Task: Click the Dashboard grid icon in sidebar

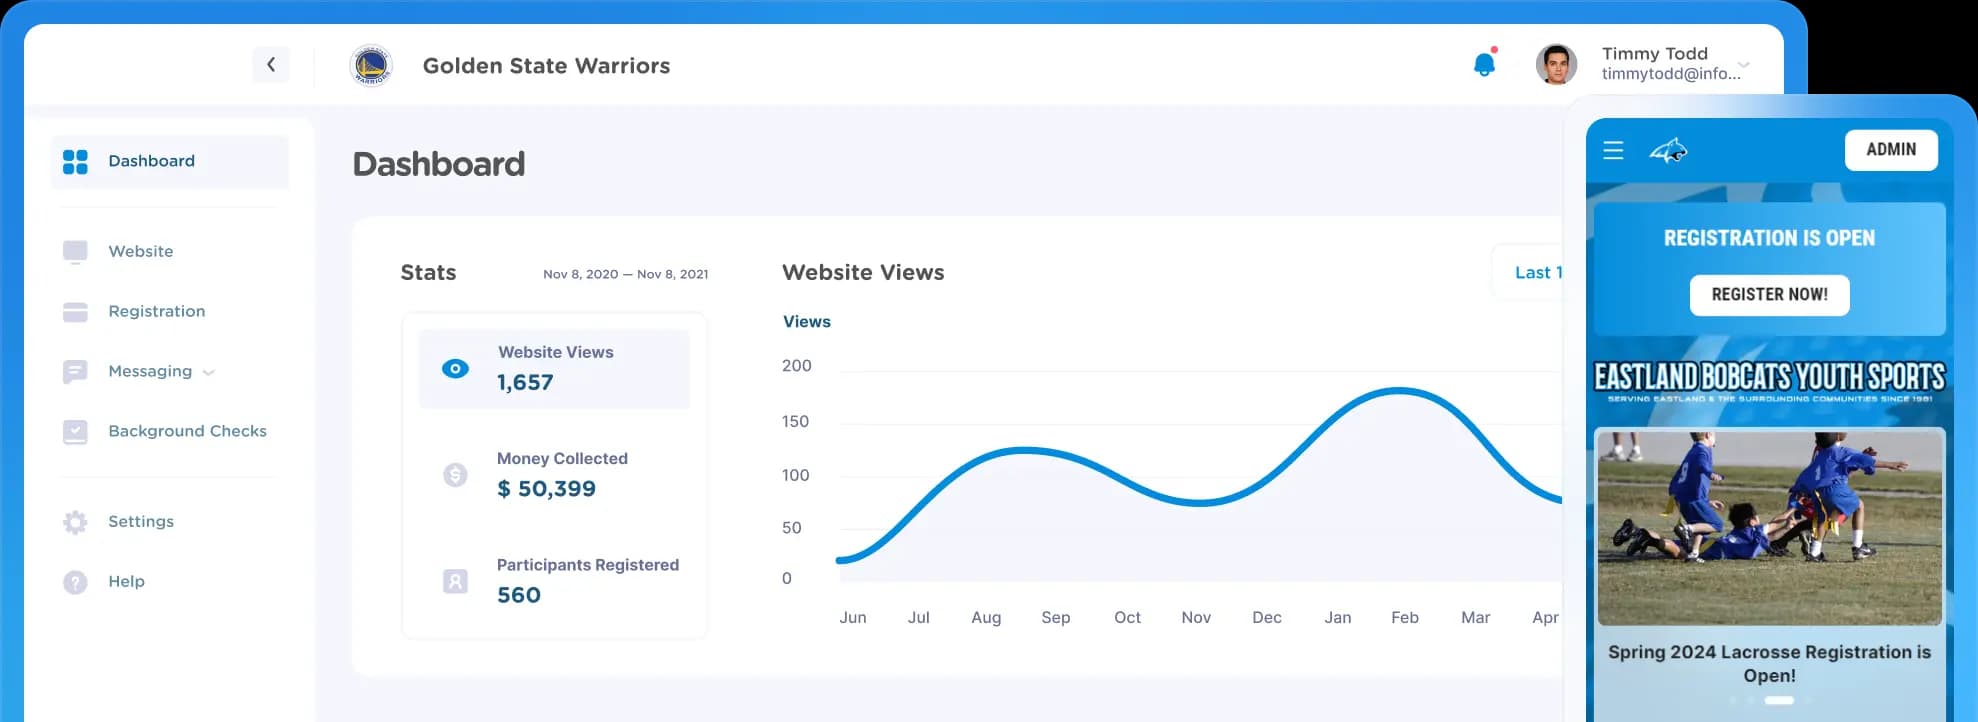Action: [75, 161]
